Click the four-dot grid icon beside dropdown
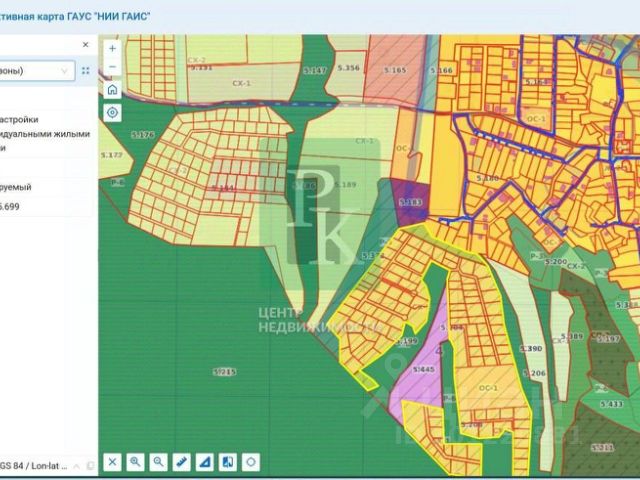The height and width of the screenshot is (480, 640). click(85, 71)
